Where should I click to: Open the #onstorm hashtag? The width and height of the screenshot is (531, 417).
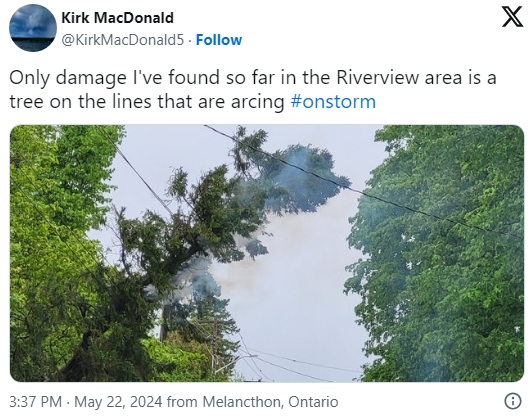coord(333,102)
